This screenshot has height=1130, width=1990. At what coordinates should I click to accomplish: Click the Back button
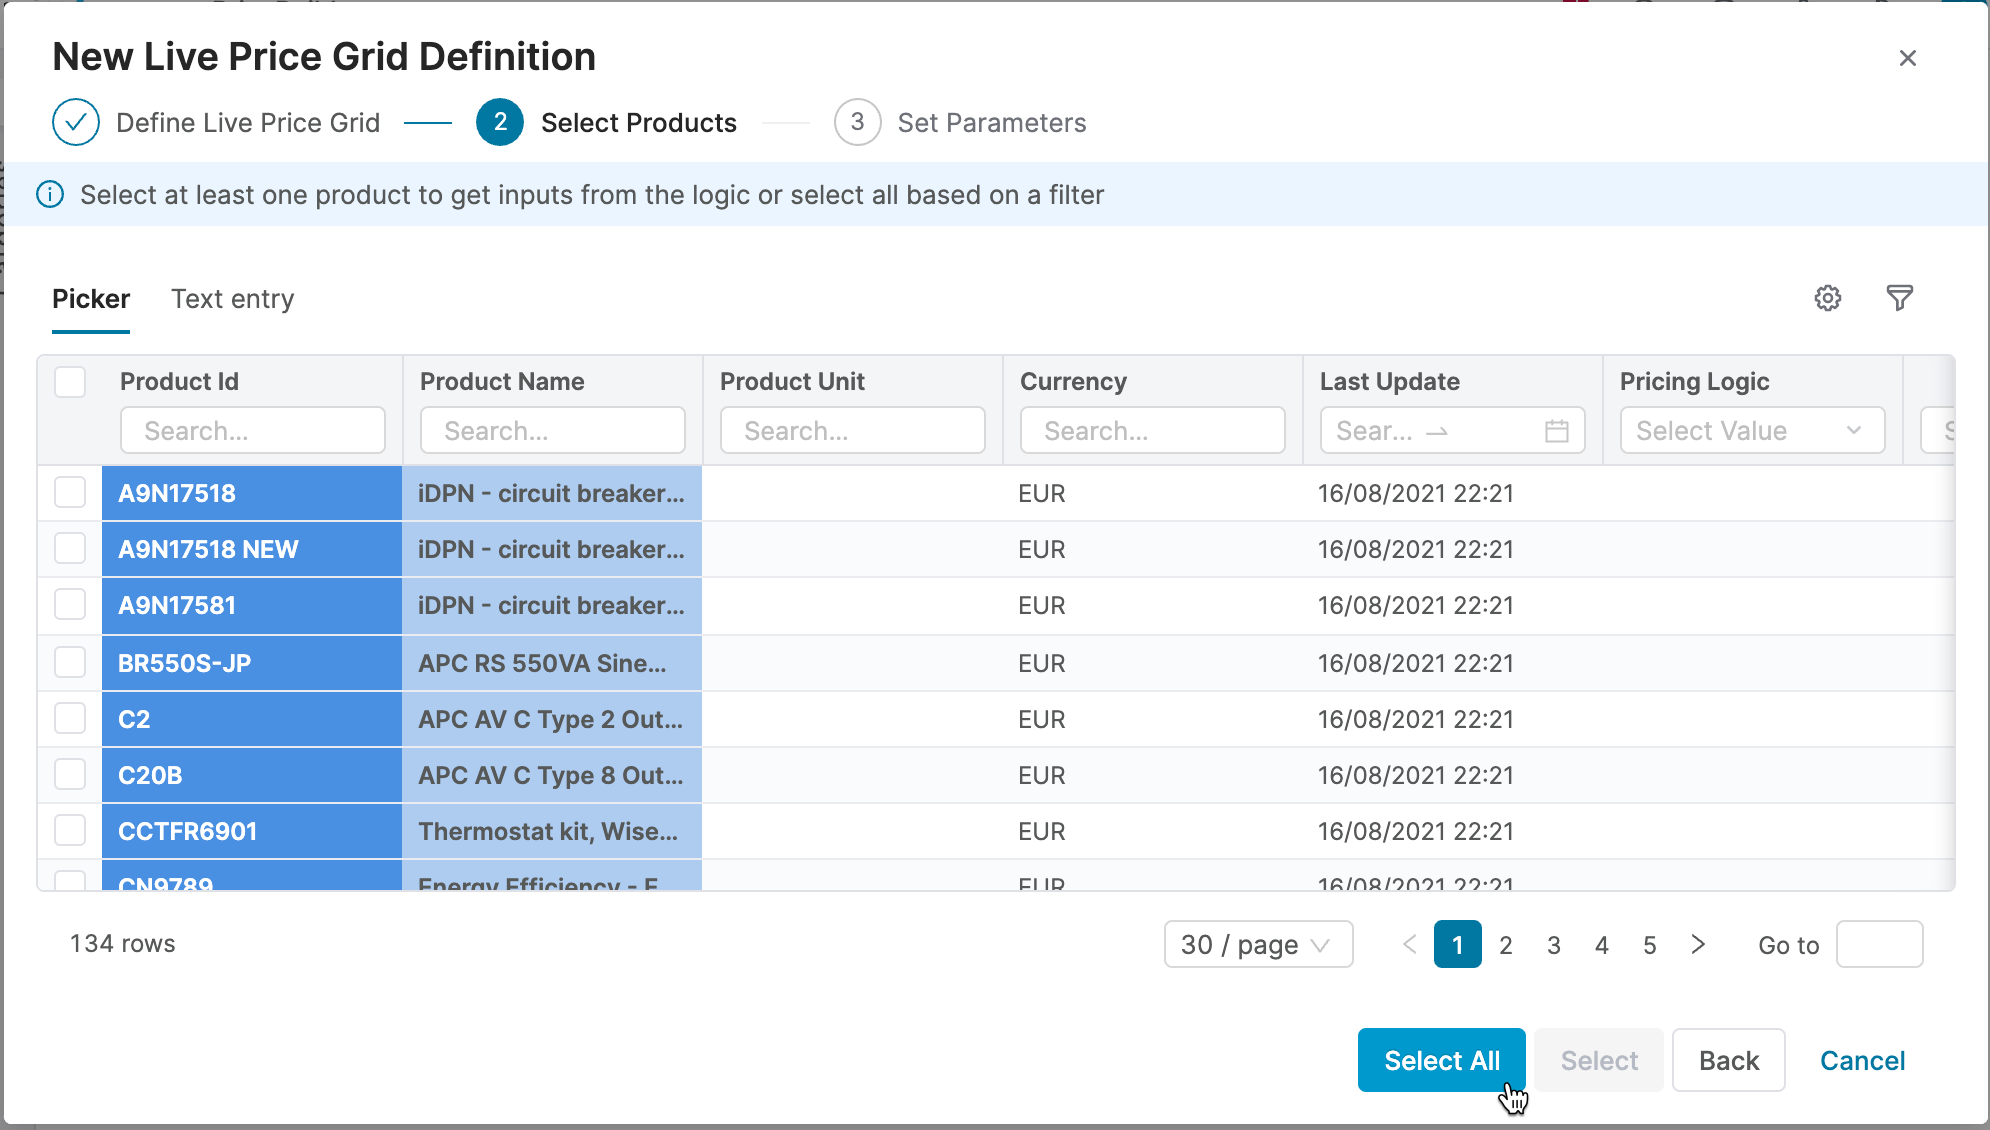tap(1727, 1060)
